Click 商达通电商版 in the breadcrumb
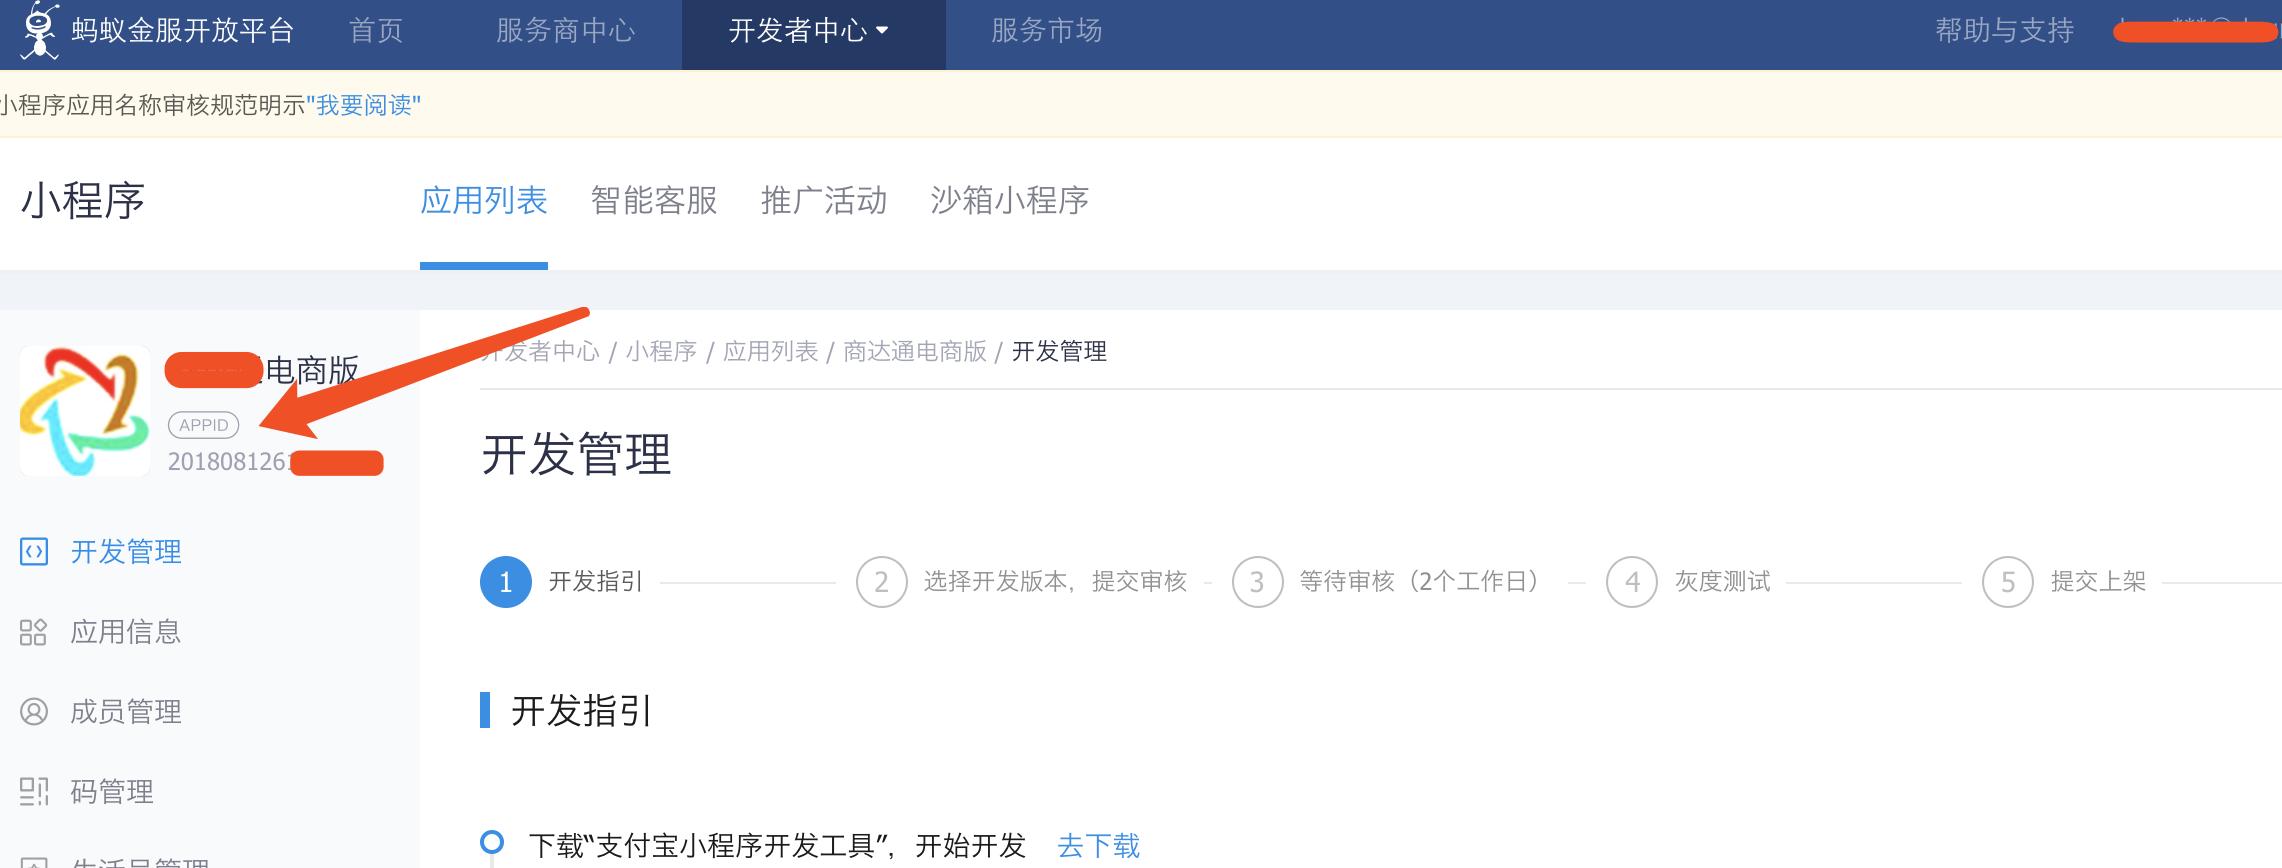This screenshot has height=868, width=2282. tap(915, 352)
